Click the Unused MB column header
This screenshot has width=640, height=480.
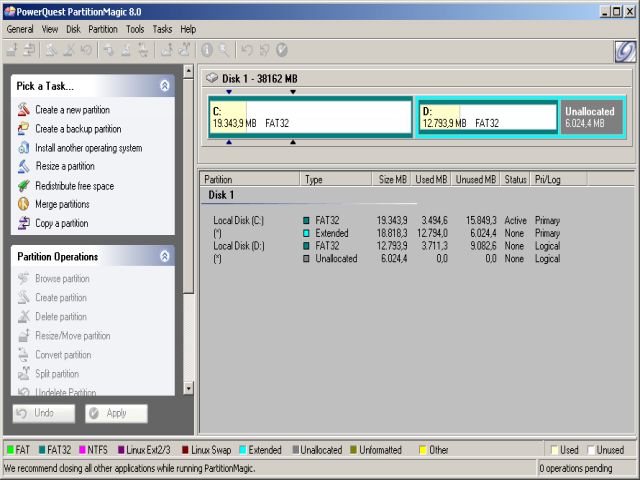476,179
